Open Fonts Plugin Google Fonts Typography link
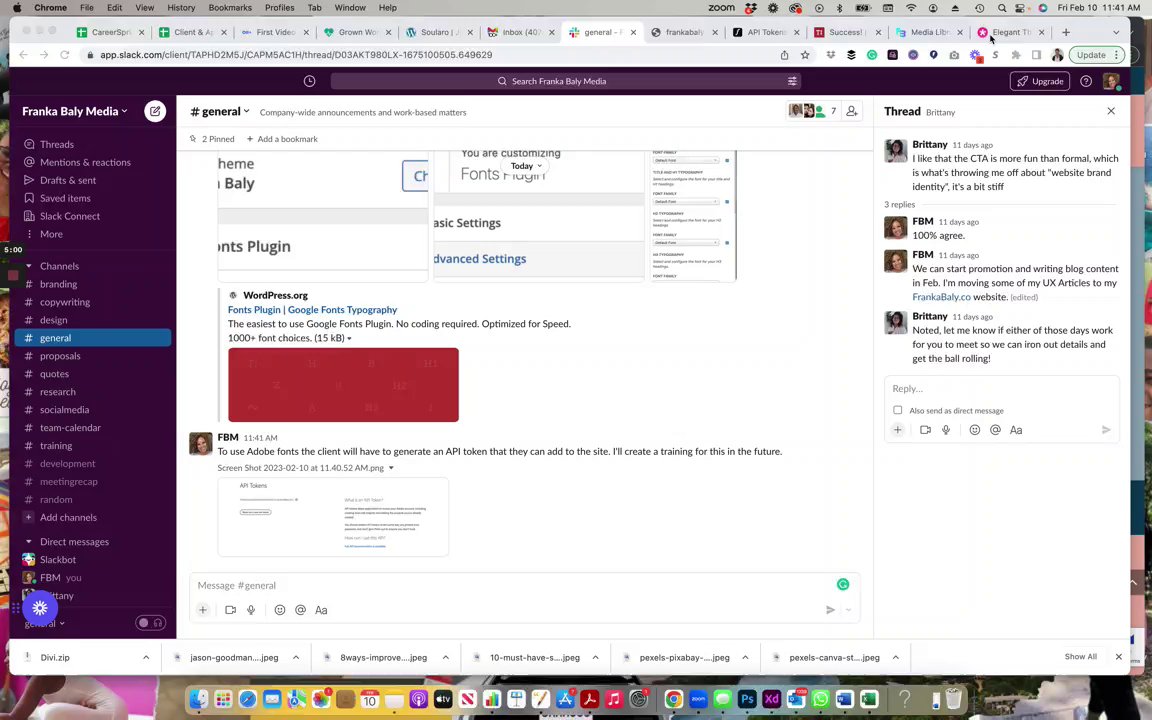The width and height of the screenshot is (1152, 720). pyautogui.click(x=312, y=310)
